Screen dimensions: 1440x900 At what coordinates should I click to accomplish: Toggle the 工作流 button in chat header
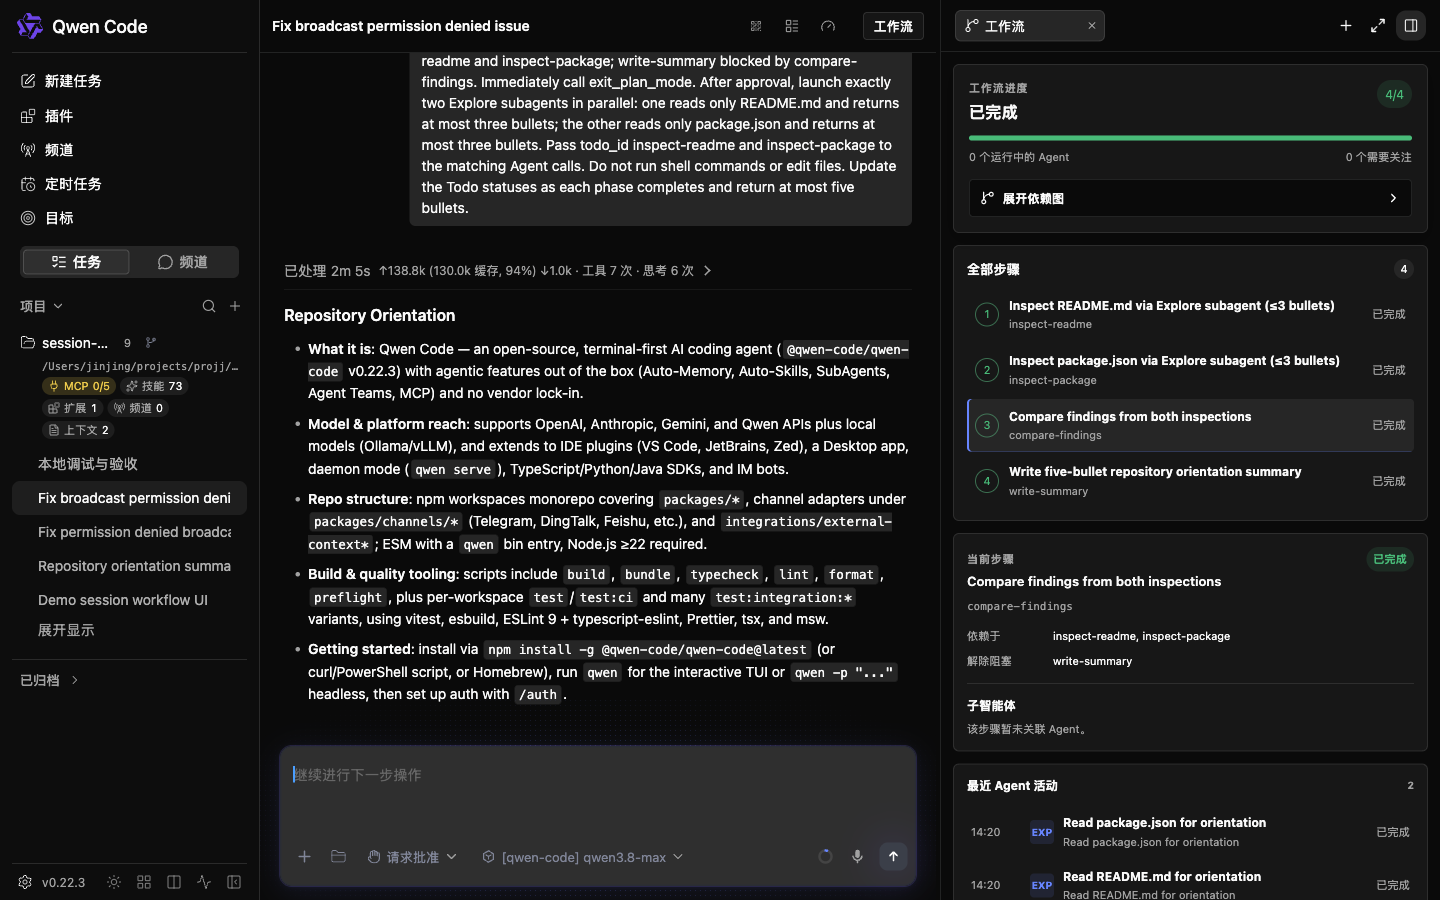tap(893, 26)
